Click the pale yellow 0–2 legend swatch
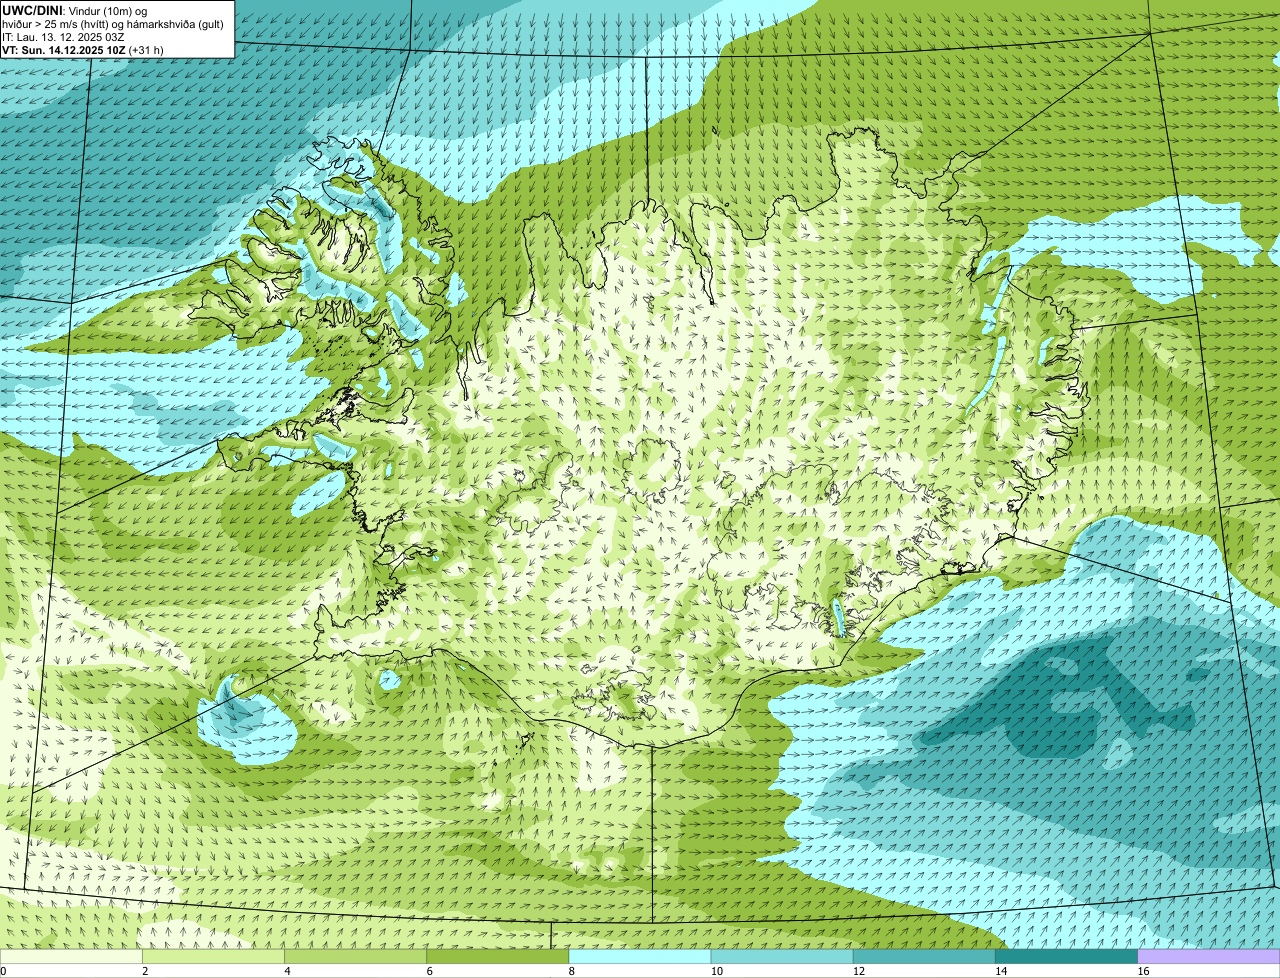The width and height of the screenshot is (1280, 978). (x=71, y=957)
